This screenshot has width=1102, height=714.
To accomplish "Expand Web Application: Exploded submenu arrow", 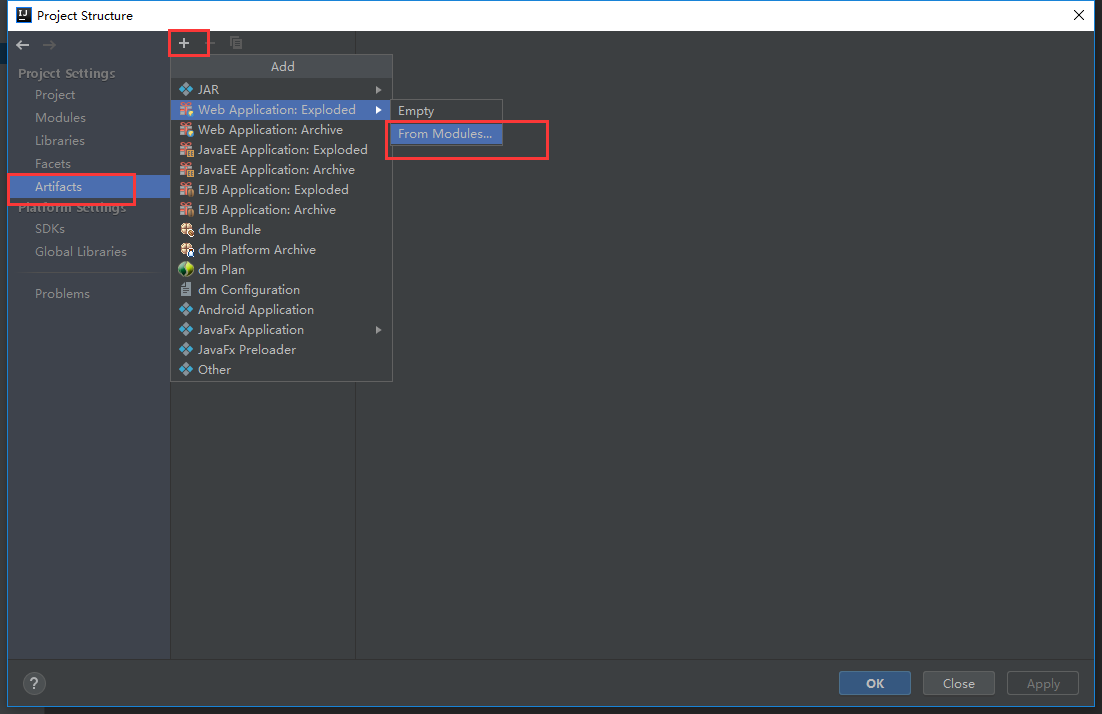I will click(379, 110).
